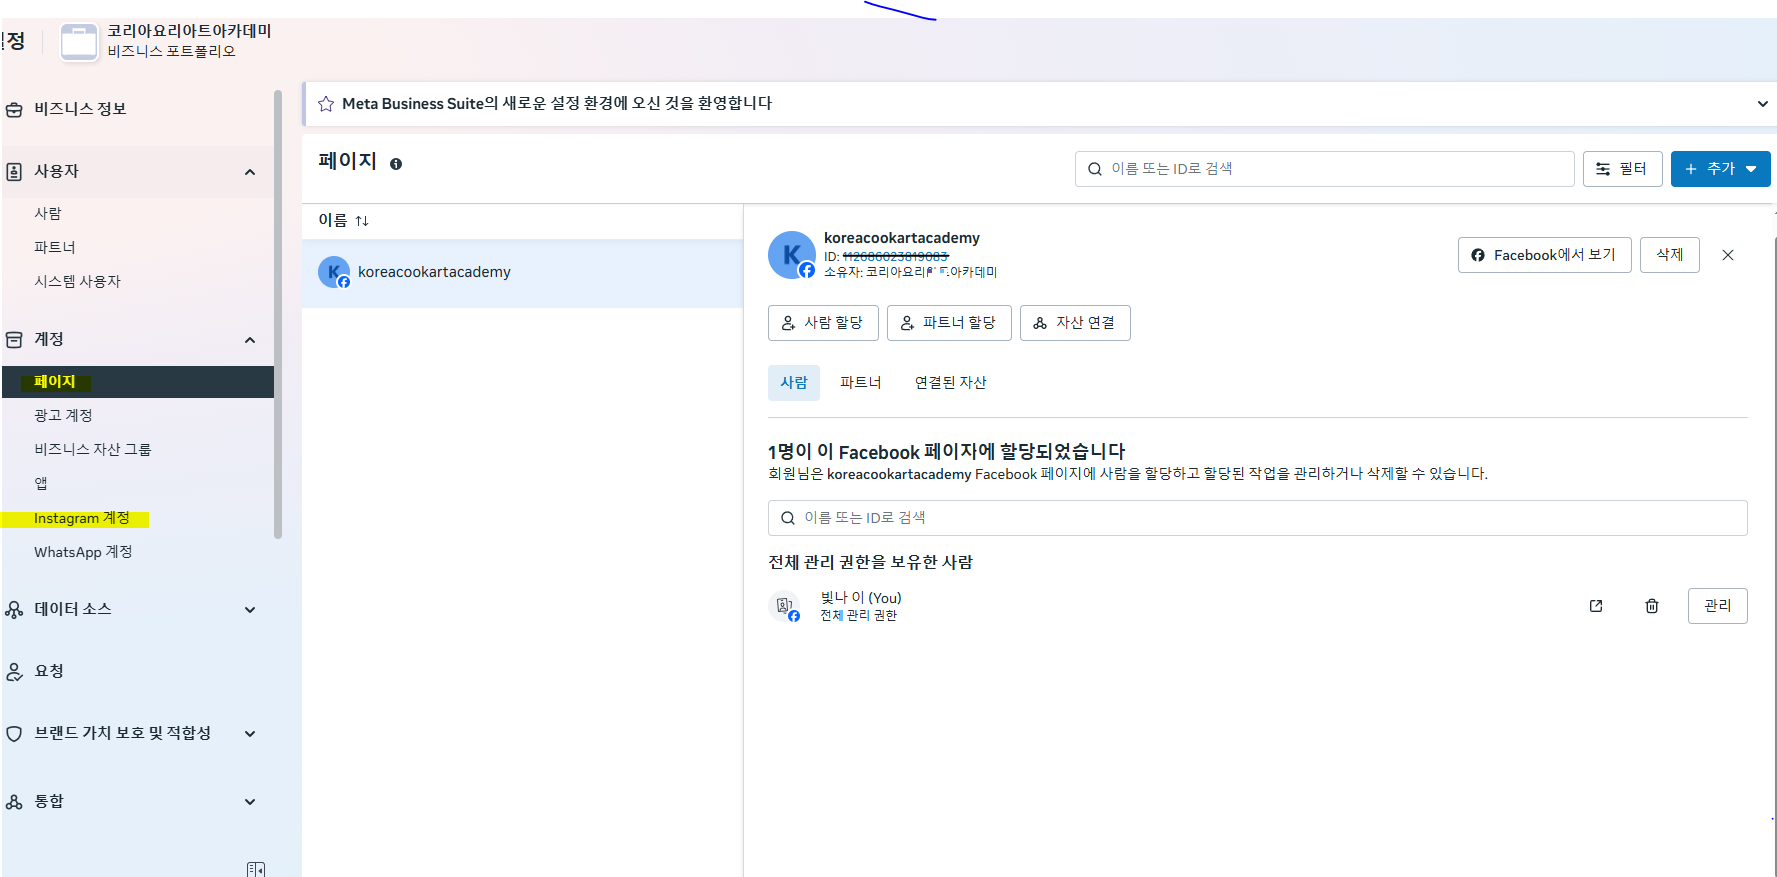
Task: Click the 요청 person icon
Action: click(x=14, y=672)
